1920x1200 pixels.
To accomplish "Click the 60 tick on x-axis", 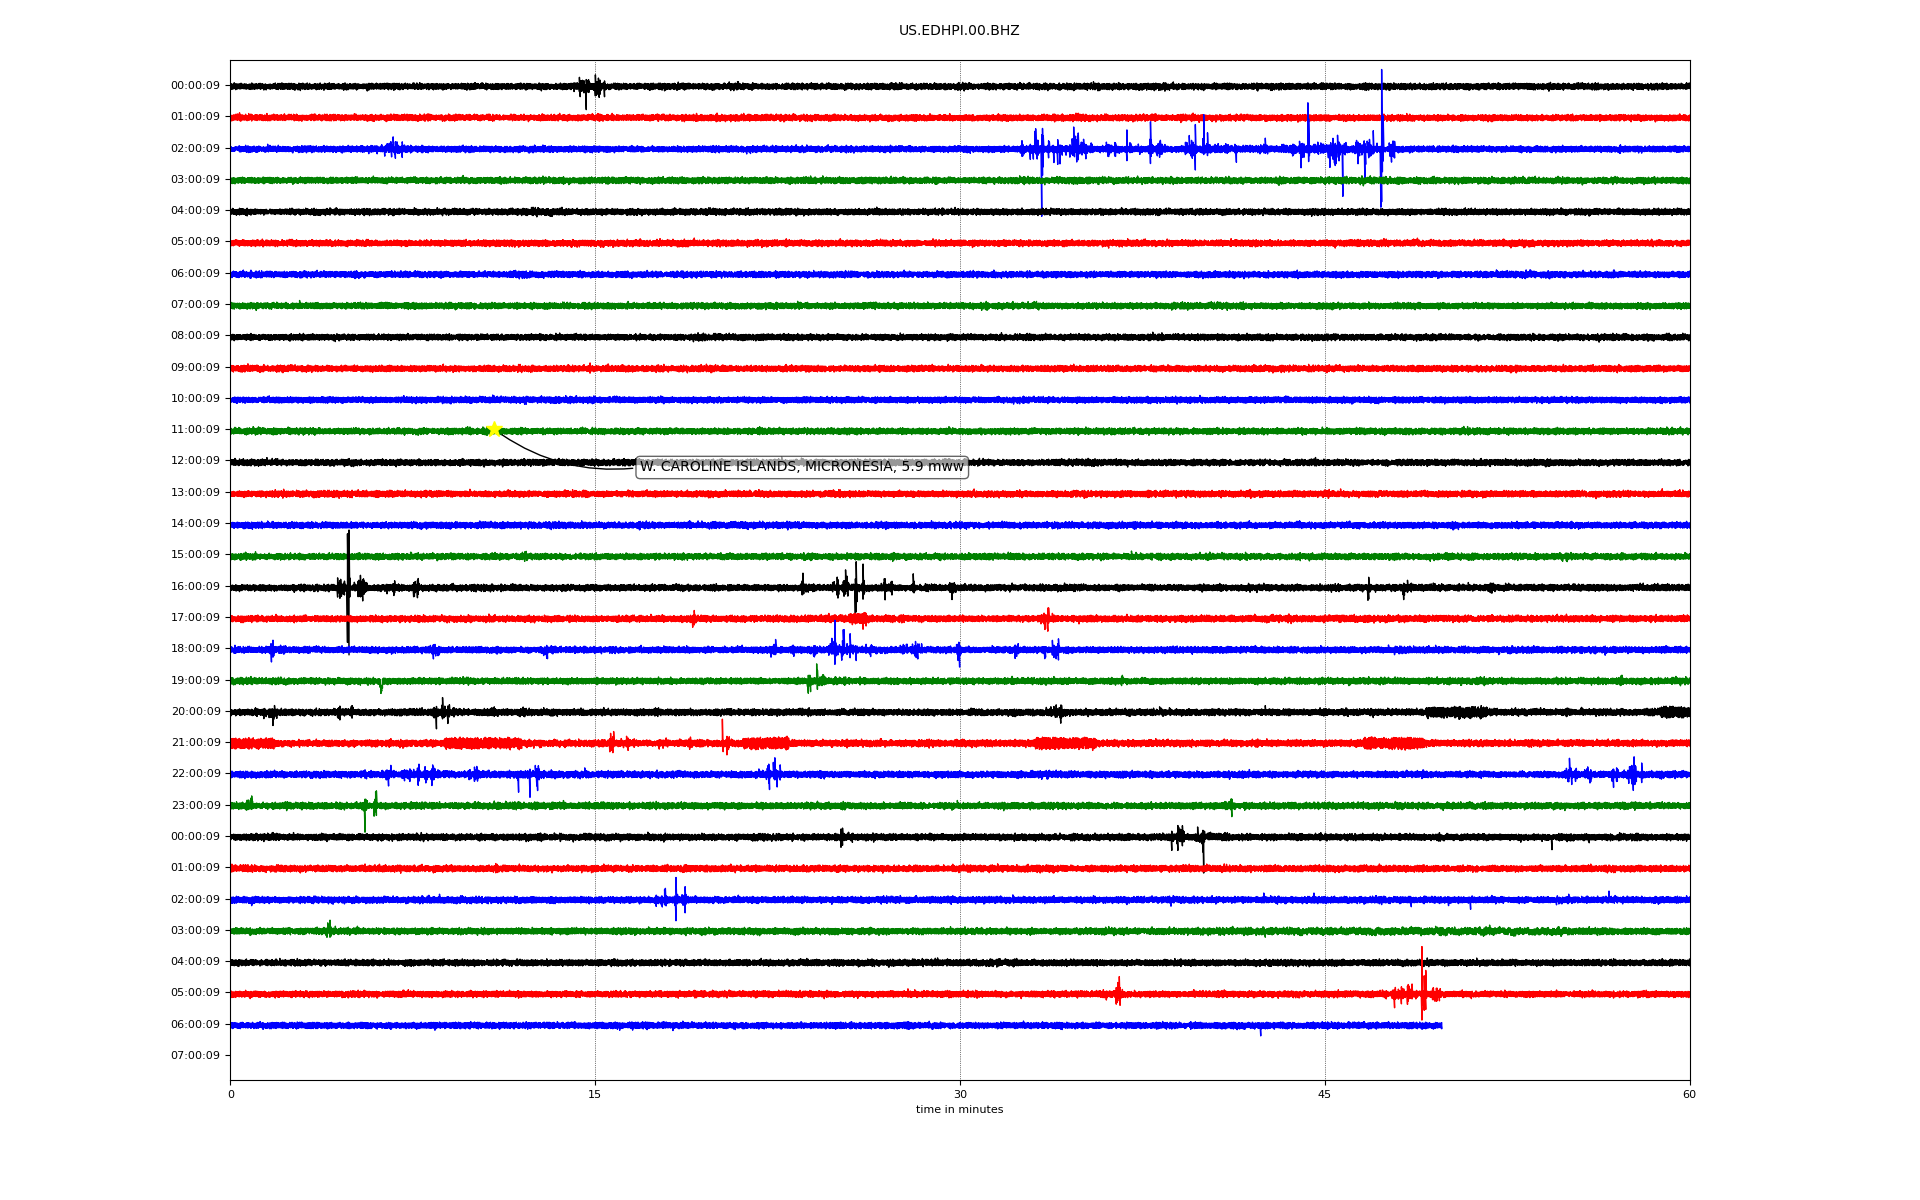I will (1689, 1095).
